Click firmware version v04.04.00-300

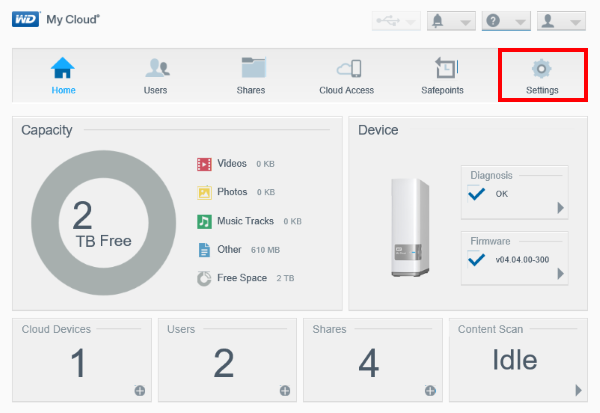pos(522,260)
